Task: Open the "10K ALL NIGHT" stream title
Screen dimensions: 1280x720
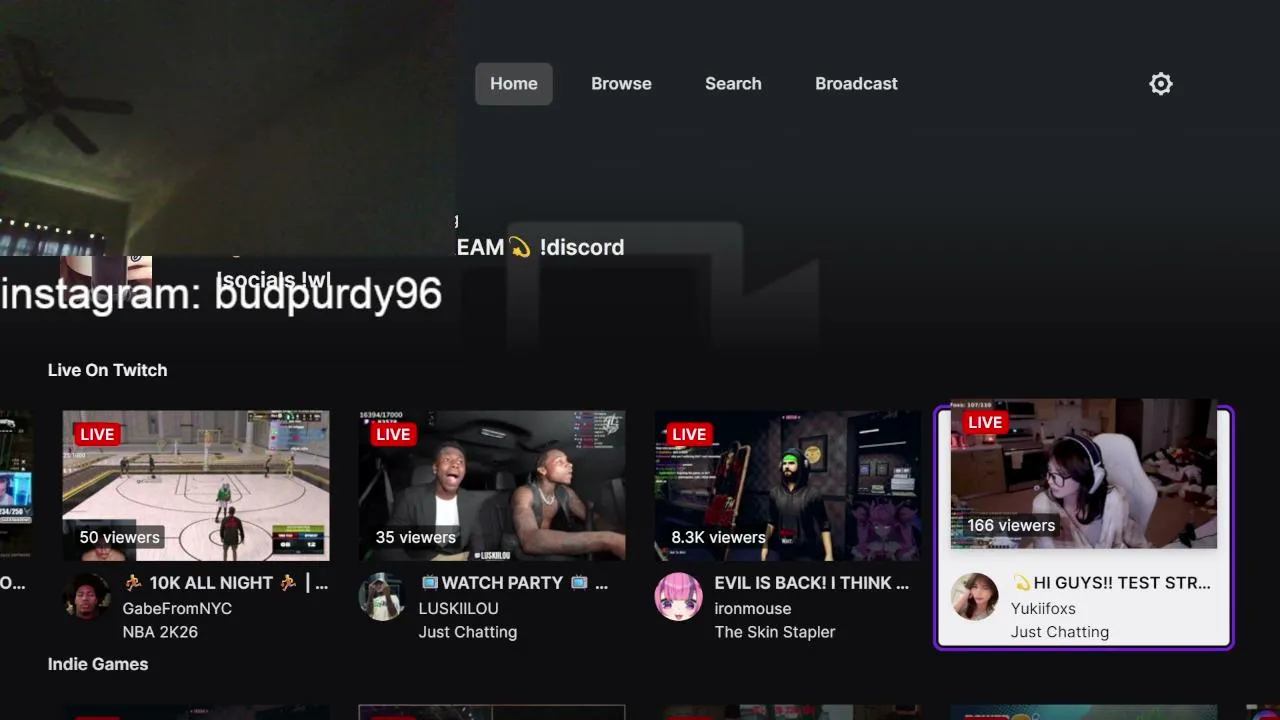Action: coord(226,583)
